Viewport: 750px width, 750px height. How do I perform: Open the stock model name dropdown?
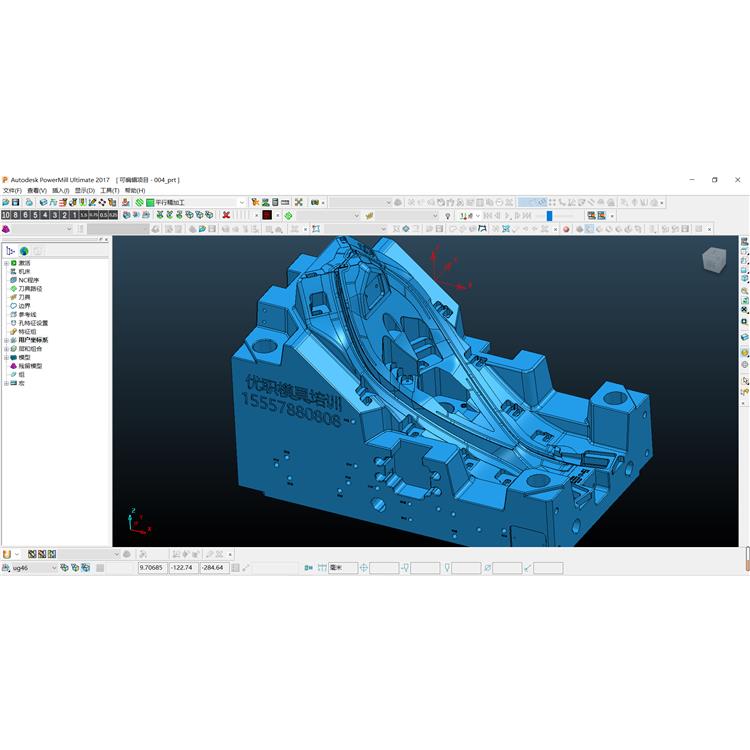click(69, 229)
